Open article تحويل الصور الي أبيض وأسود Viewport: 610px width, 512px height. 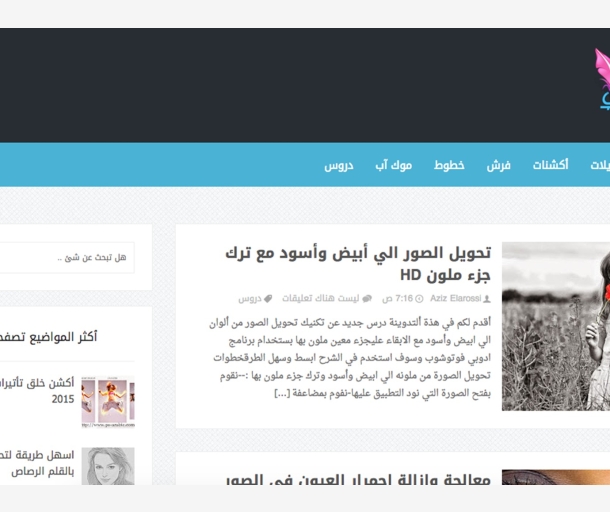(358, 264)
